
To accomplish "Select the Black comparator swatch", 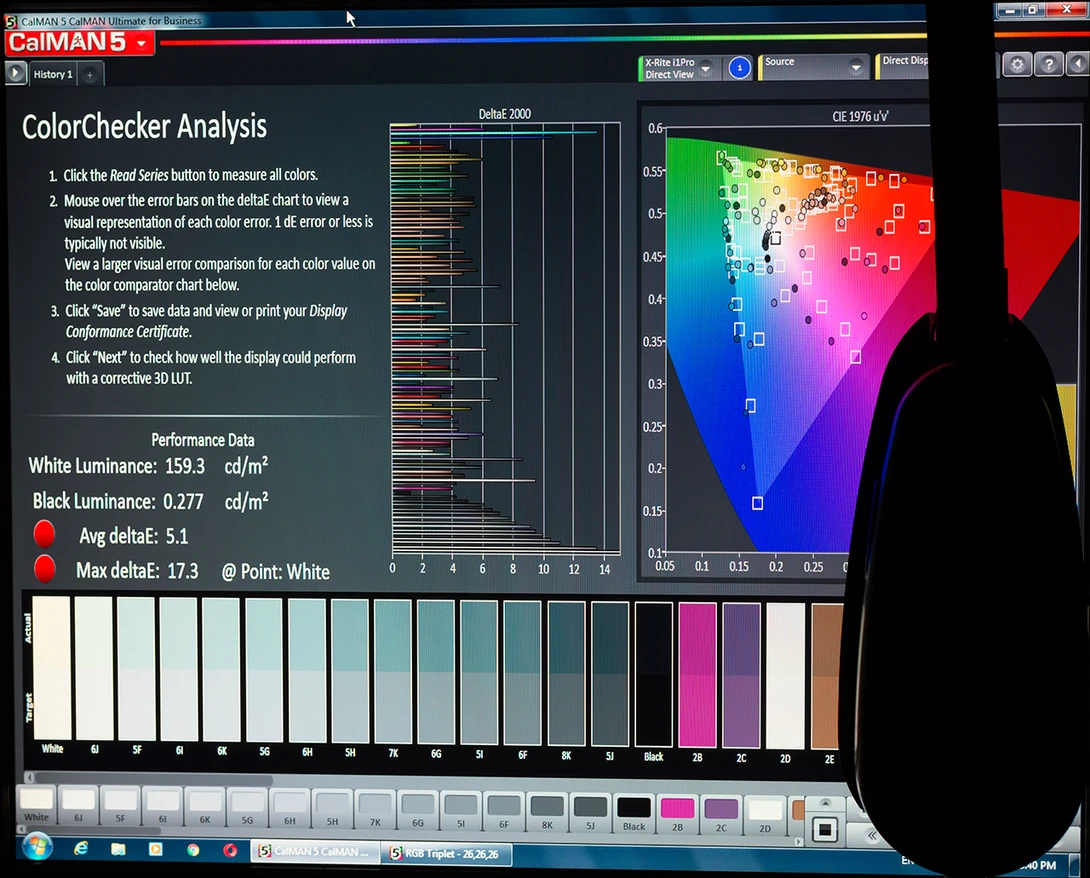I will click(x=653, y=675).
